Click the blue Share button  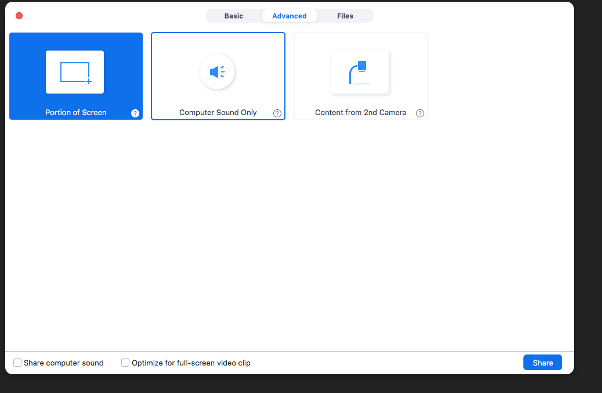tap(542, 362)
